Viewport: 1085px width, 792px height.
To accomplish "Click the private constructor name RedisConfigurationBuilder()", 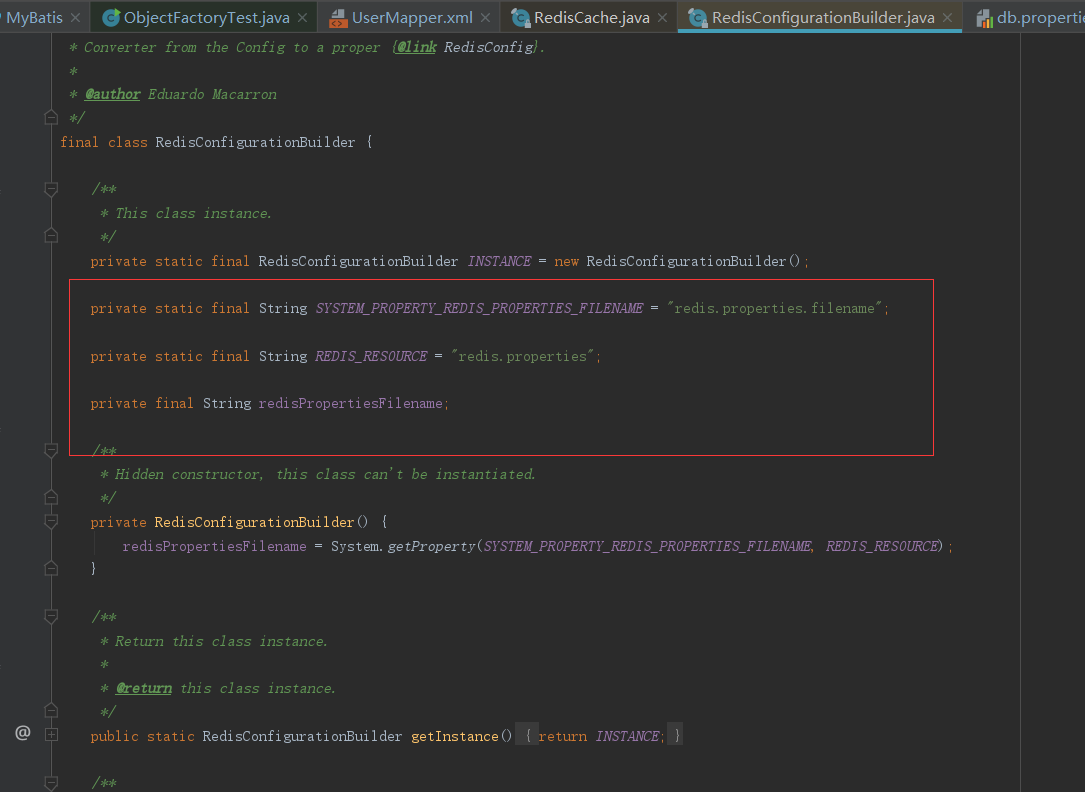I will coord(261,522).
